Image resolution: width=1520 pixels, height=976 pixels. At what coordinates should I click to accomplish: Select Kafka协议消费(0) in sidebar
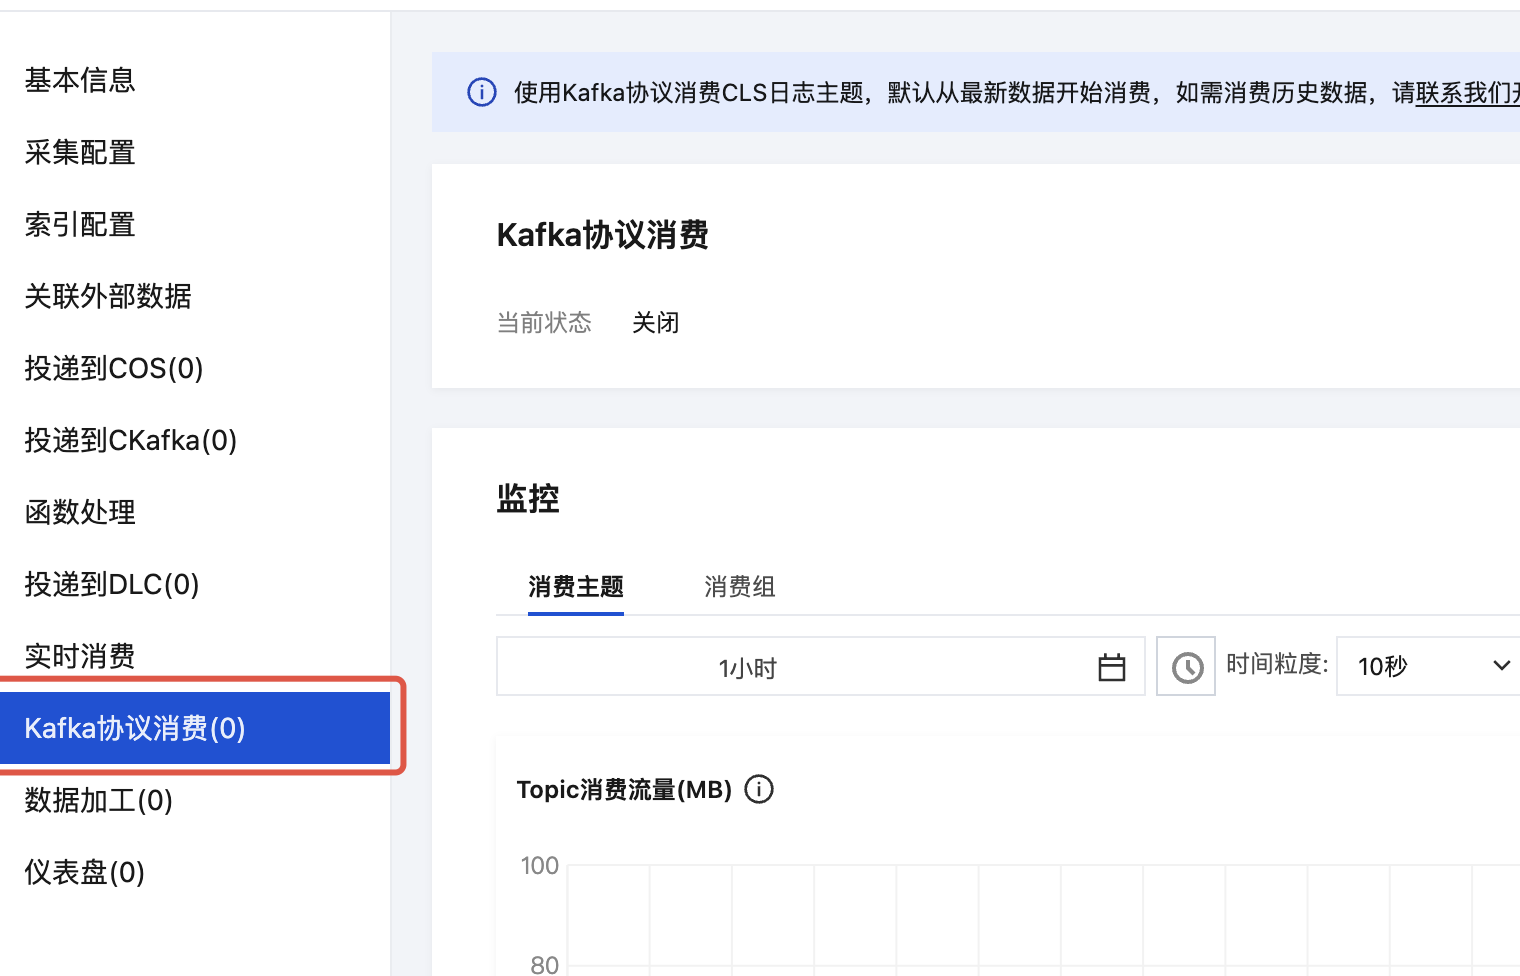click(x=195, y=728)
